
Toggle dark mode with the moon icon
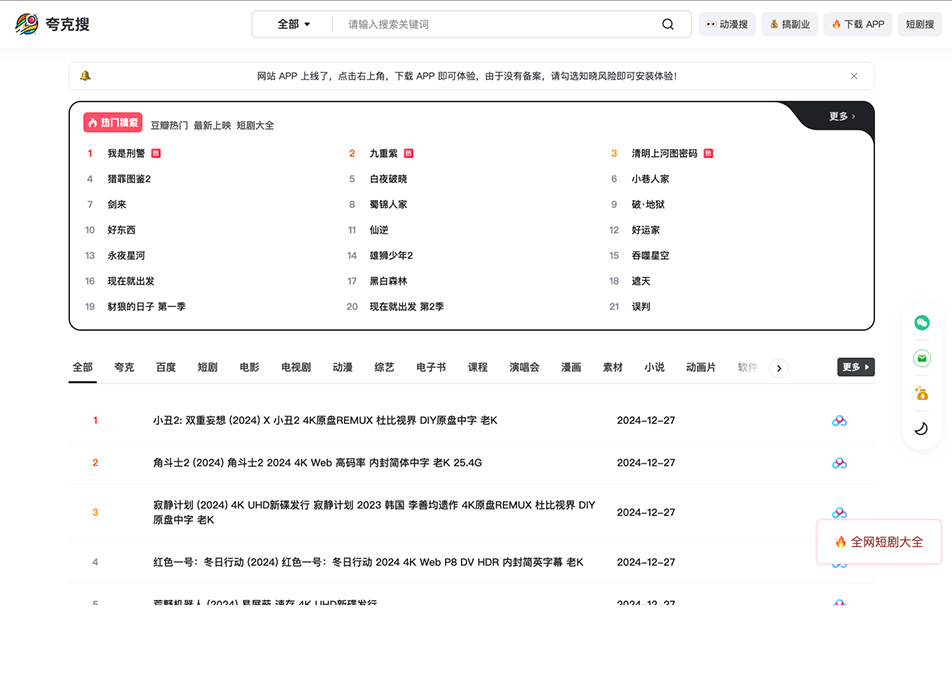tap(921, 428)
